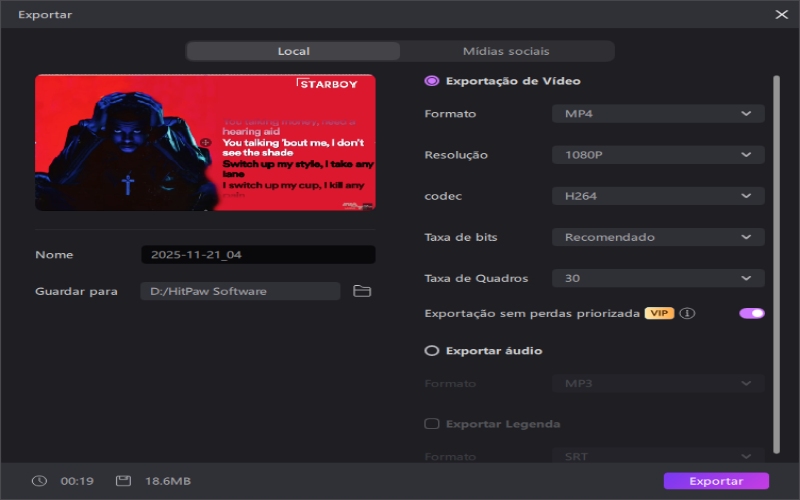
Task: Open the subtitle Formato SRT dropdown
Action: click(658, 456)
